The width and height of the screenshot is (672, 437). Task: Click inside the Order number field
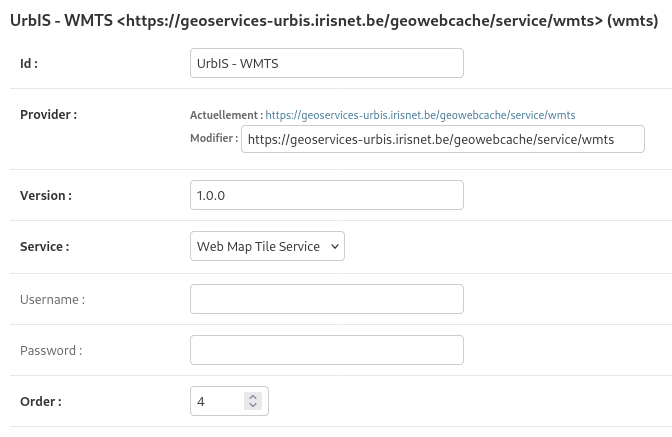click(x=217, y=401)
